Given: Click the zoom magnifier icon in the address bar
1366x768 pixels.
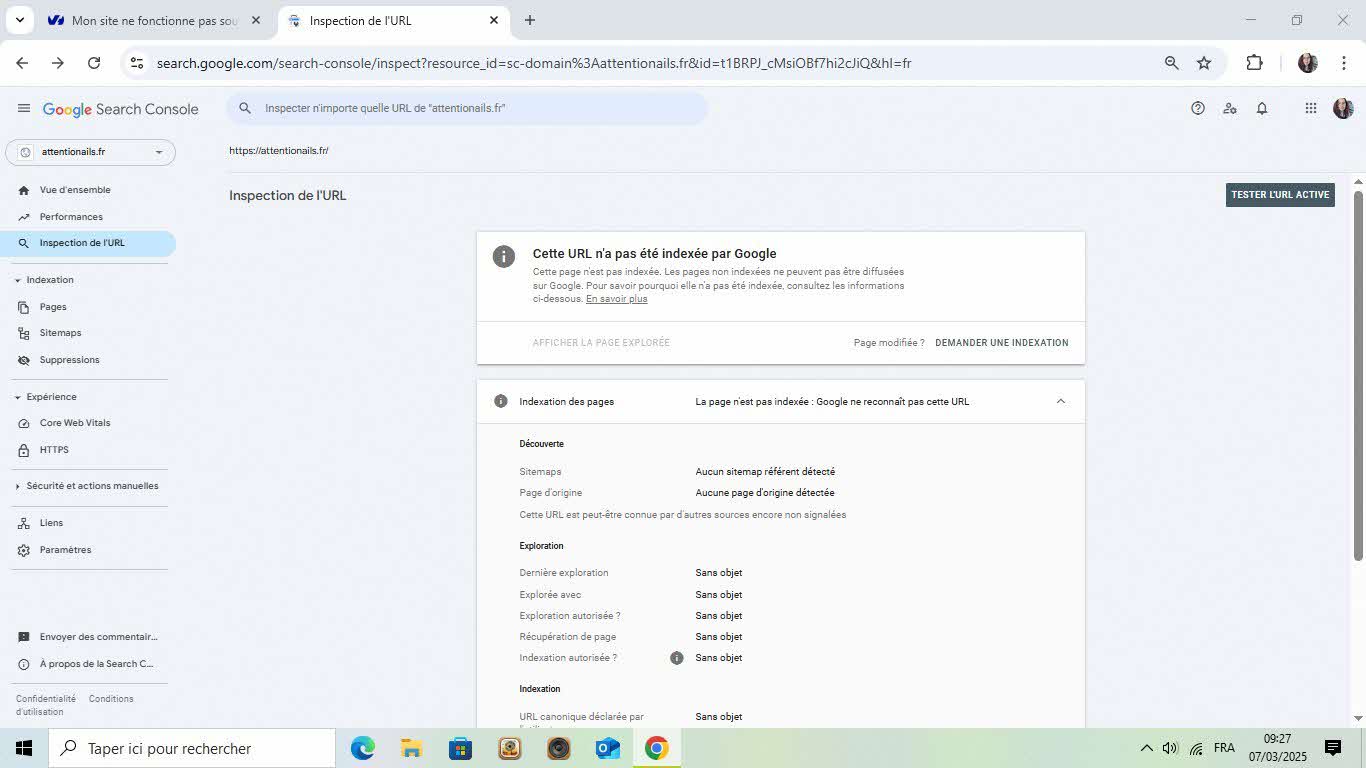Looking at the screenshot, I should 1172,63.
